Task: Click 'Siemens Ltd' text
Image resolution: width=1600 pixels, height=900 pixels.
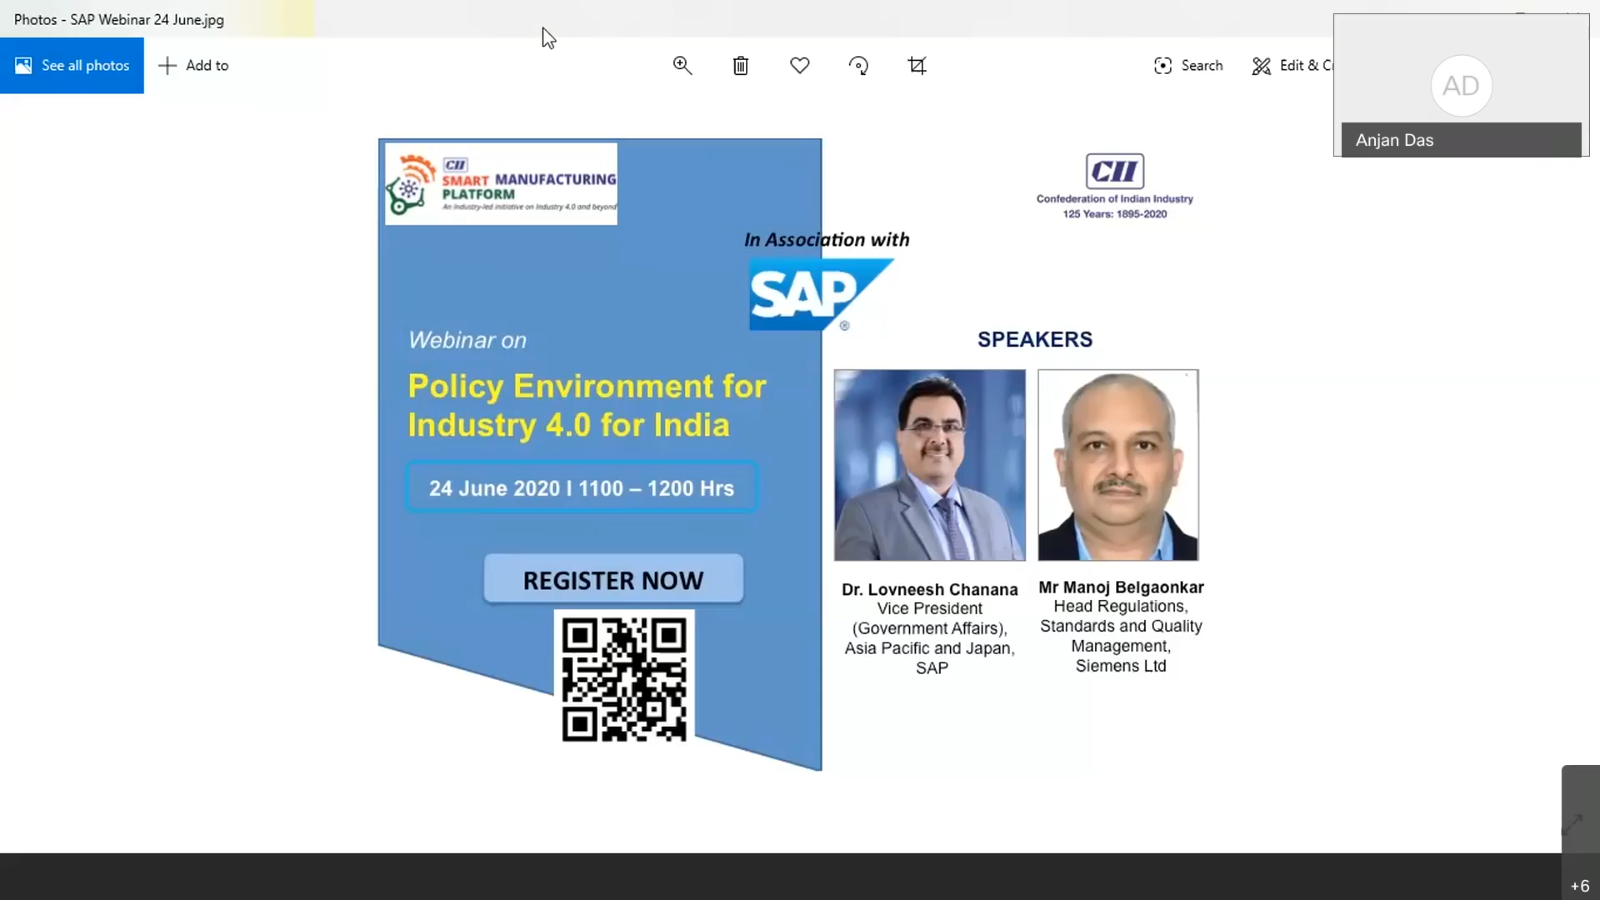Action: click(x=1121, y=666)
